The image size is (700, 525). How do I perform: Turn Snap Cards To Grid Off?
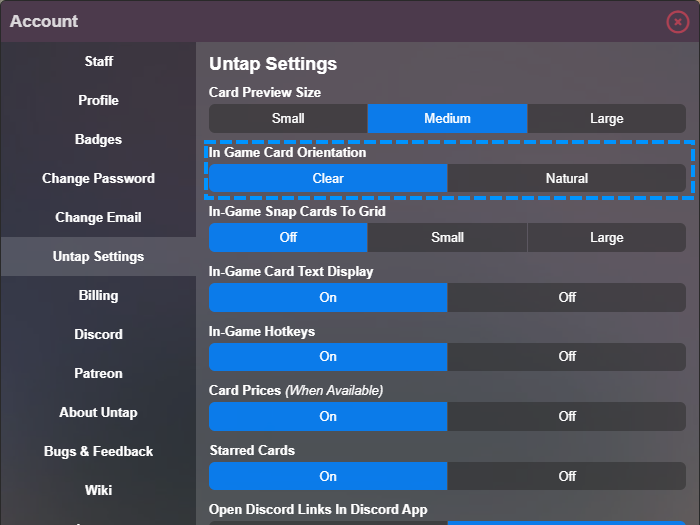pyautogui.click(x=288, y=238)
